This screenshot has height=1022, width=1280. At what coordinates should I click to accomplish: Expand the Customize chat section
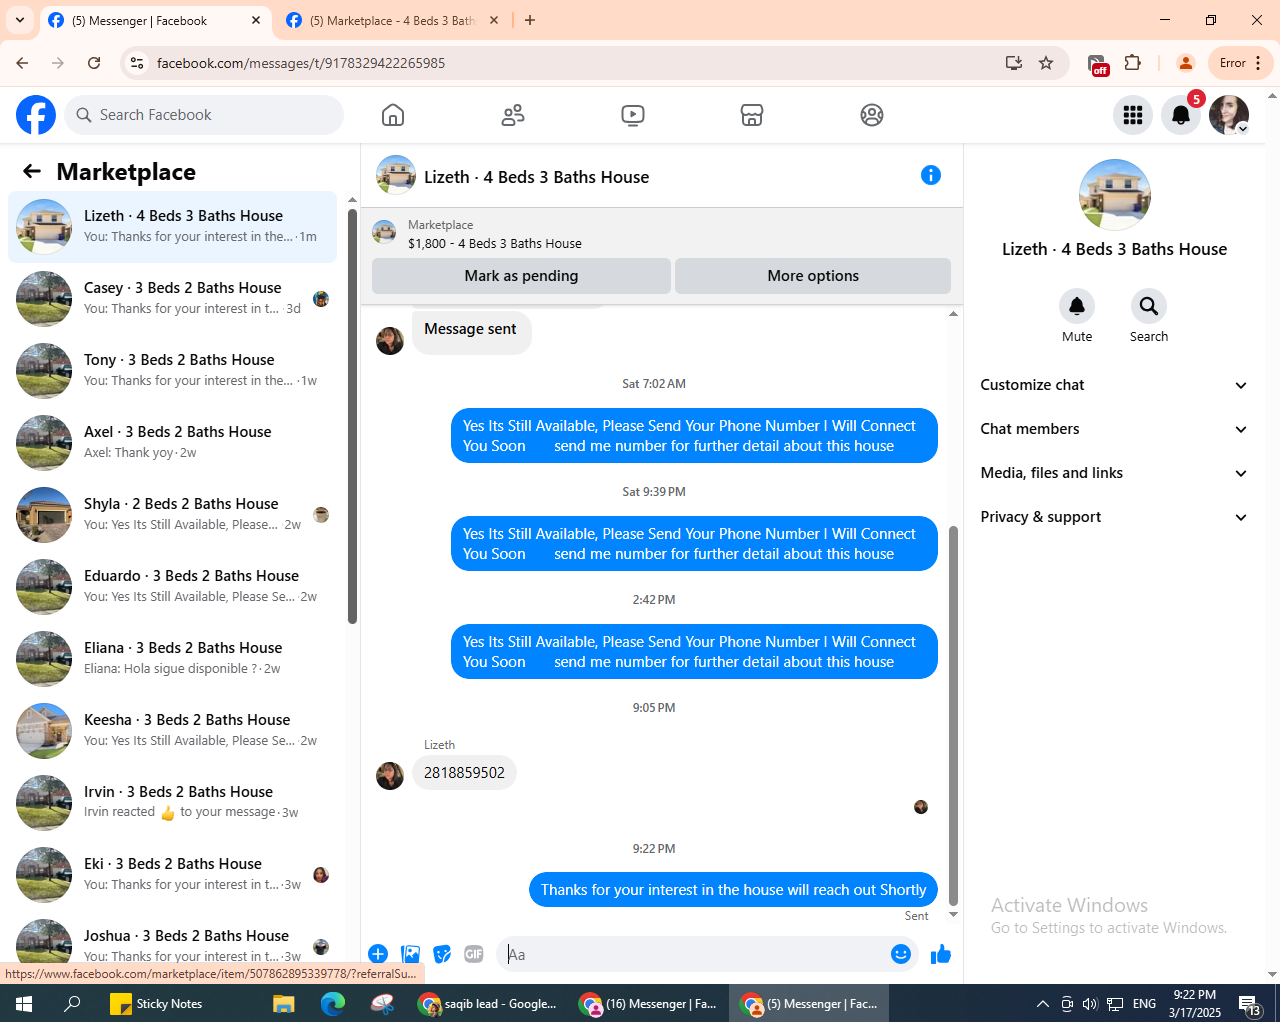[x=1114, y=385]
